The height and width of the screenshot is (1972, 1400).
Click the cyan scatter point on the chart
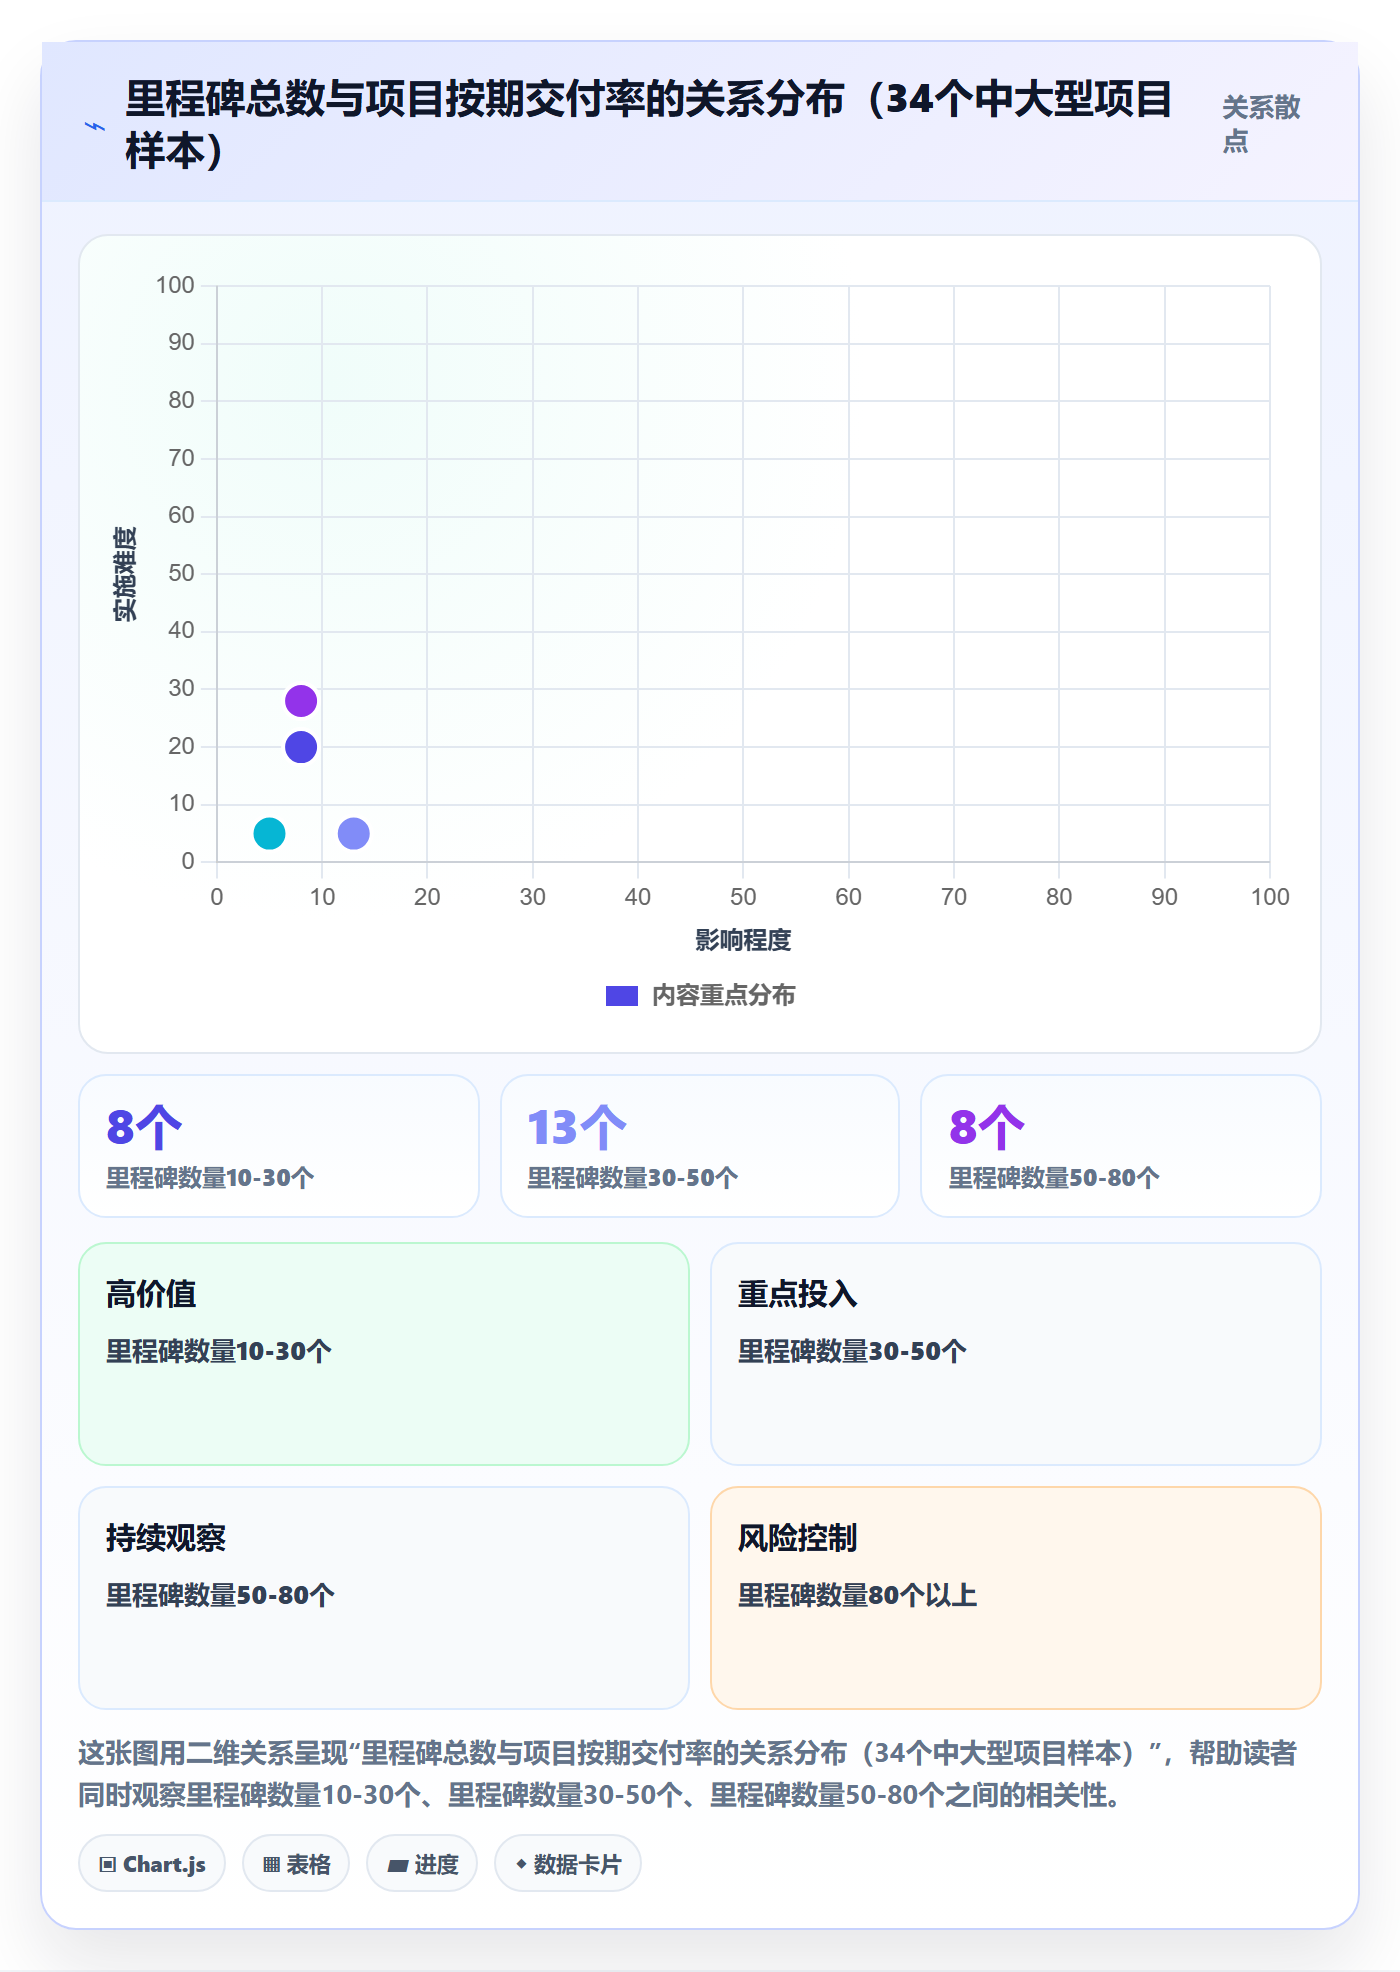pyautogui.click(x=269, y=833)
